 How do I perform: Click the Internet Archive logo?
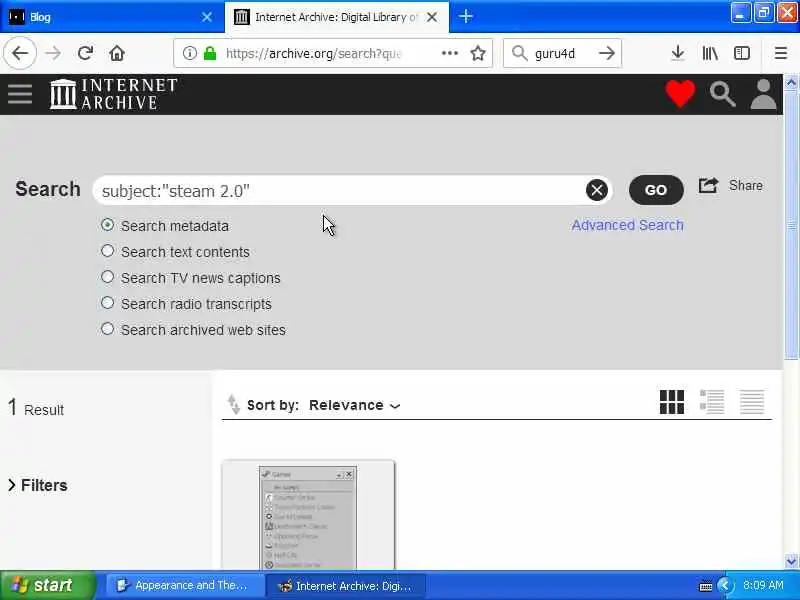(x=113, y=94)
